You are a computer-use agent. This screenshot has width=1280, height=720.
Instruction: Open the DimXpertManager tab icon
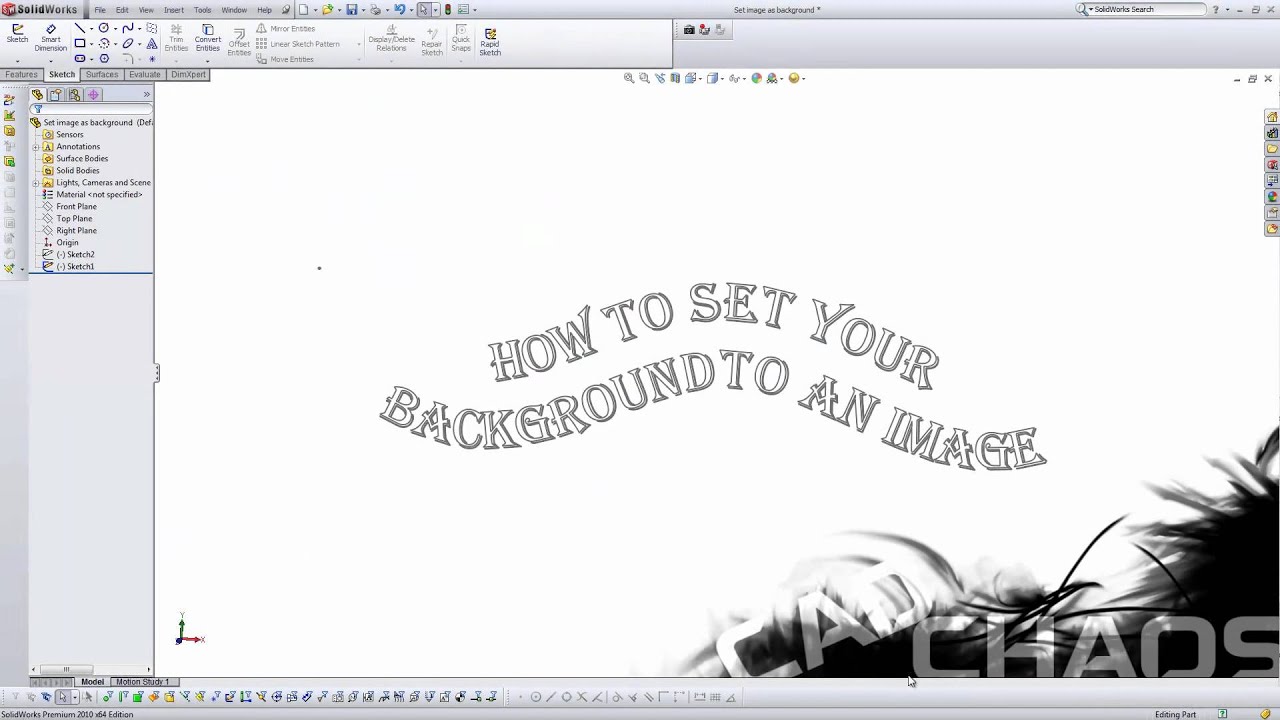[x=93, y=95]
